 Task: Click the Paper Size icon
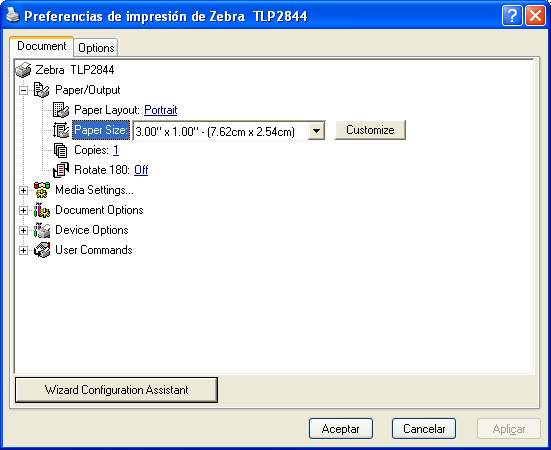pyautogui.click(x=61, y=130)
